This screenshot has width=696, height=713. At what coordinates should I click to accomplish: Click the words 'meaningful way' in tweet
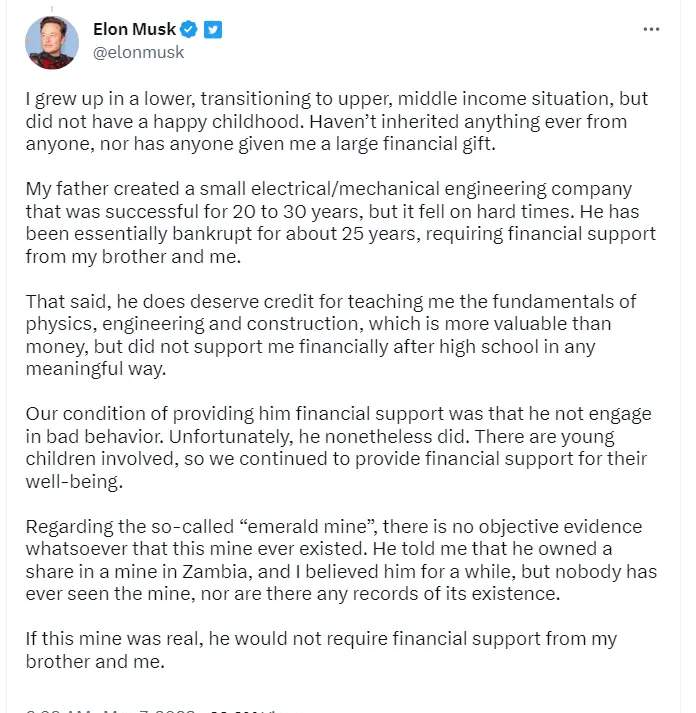pos(95,369)
